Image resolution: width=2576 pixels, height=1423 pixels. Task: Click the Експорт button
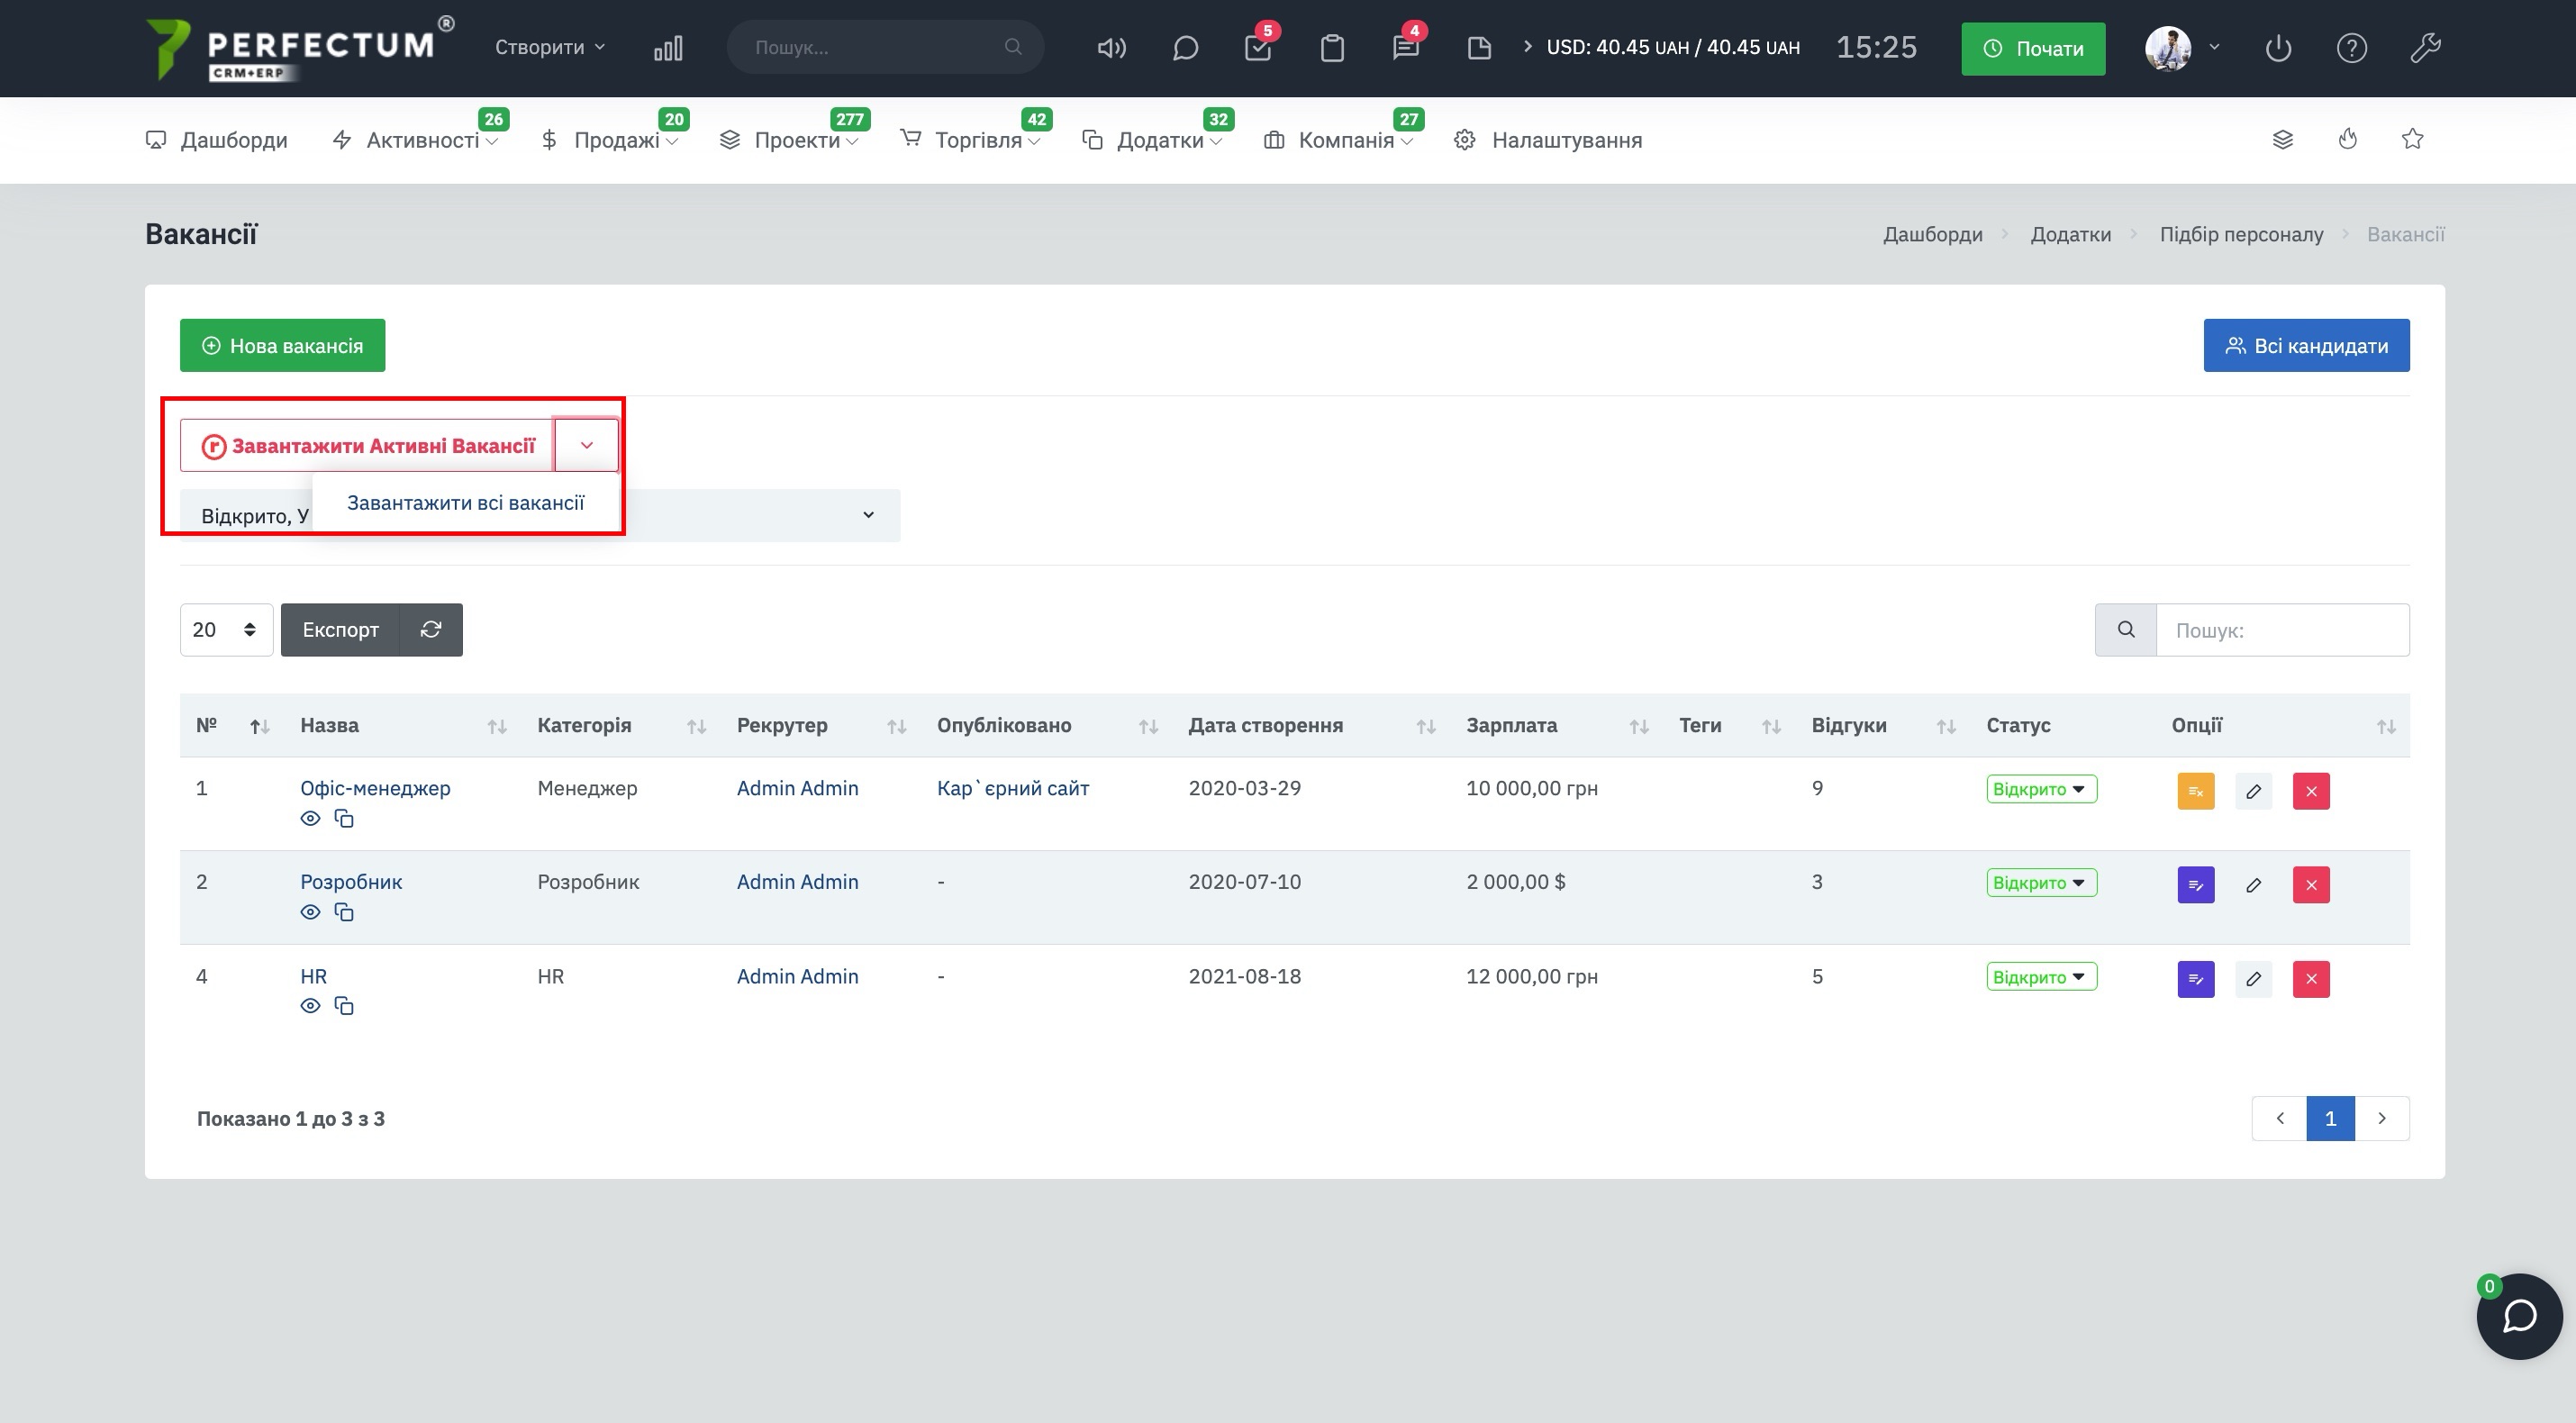tap(340, 629)
